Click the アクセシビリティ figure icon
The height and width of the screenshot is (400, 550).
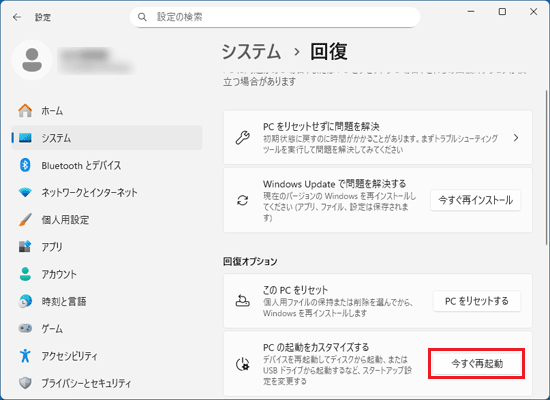[25, 356]
